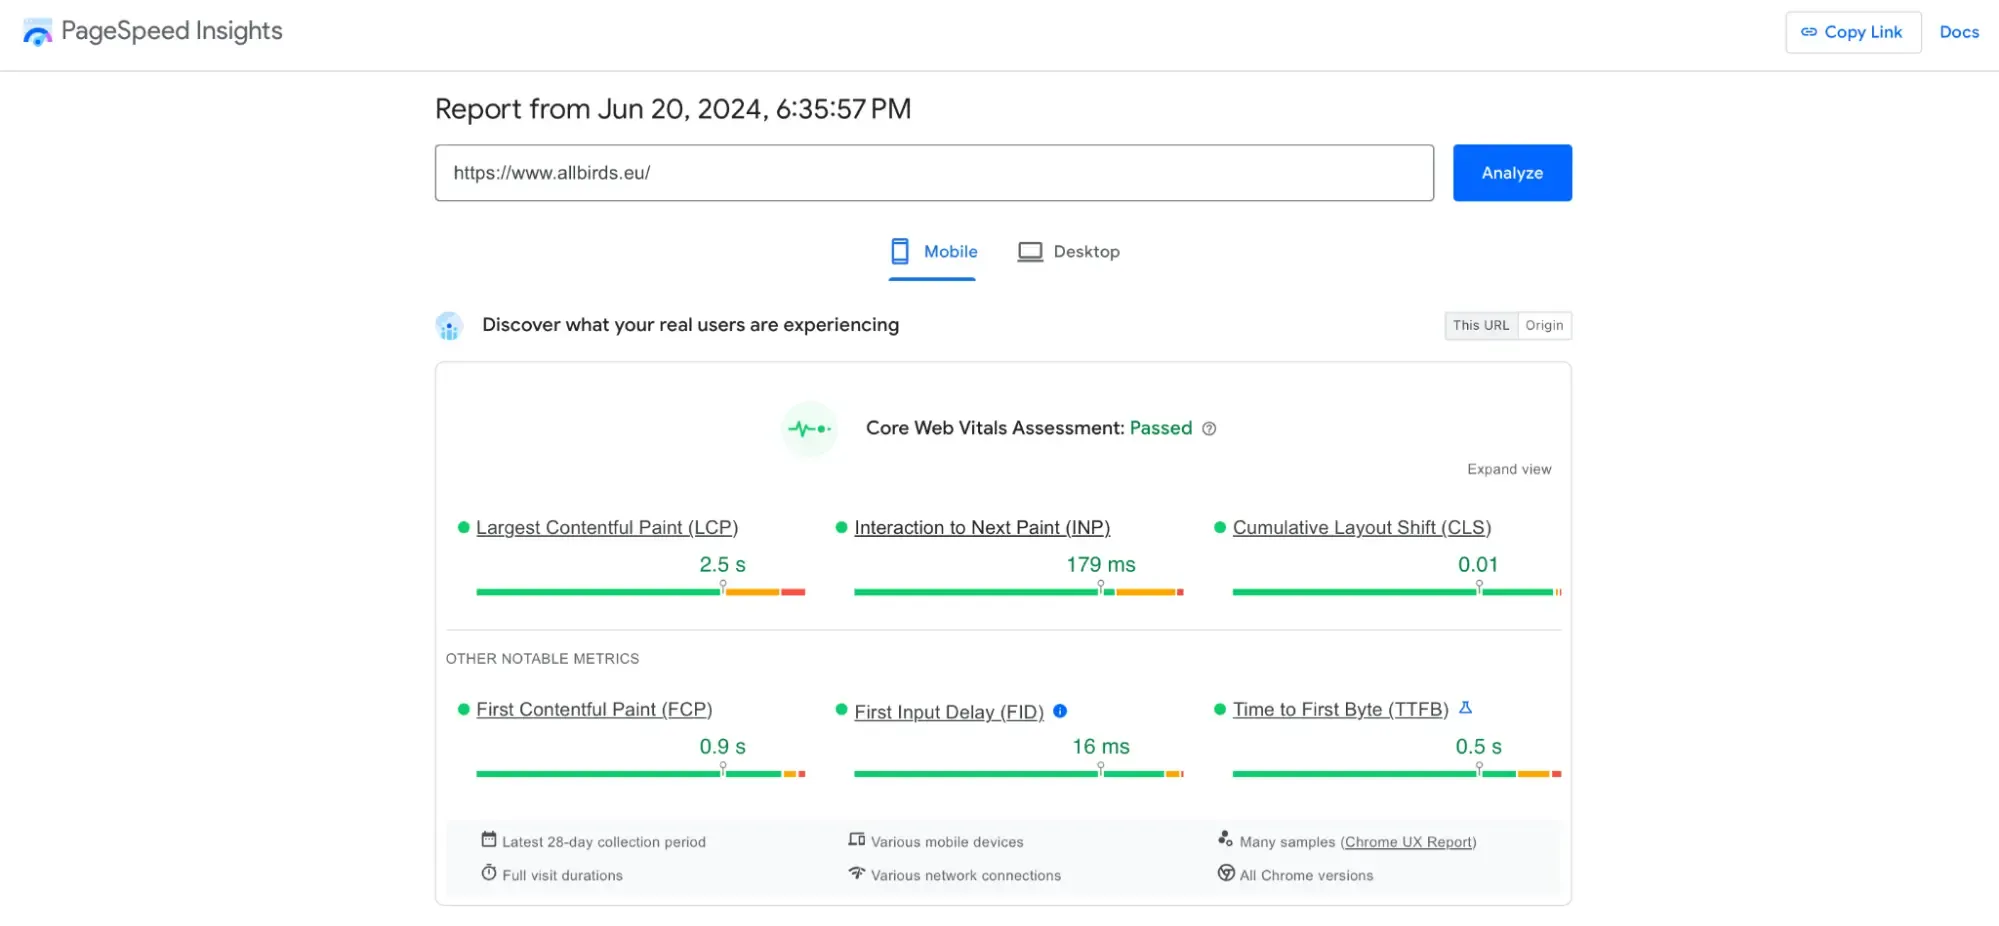Image resolution: width=1999 pixels, height=926 pixels.
Task: Click the link icon in Copy Link
Action: (1809, 32)
